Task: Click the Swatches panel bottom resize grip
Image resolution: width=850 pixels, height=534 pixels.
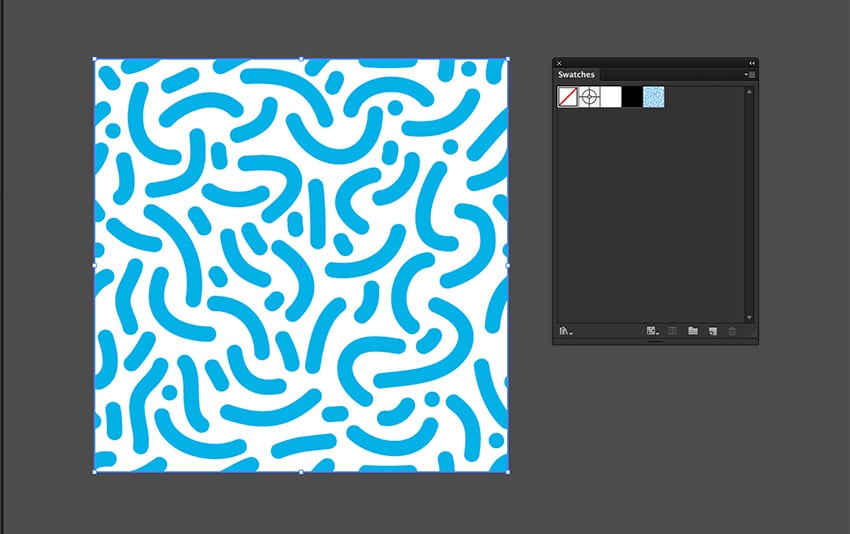Action: point(655,342)
